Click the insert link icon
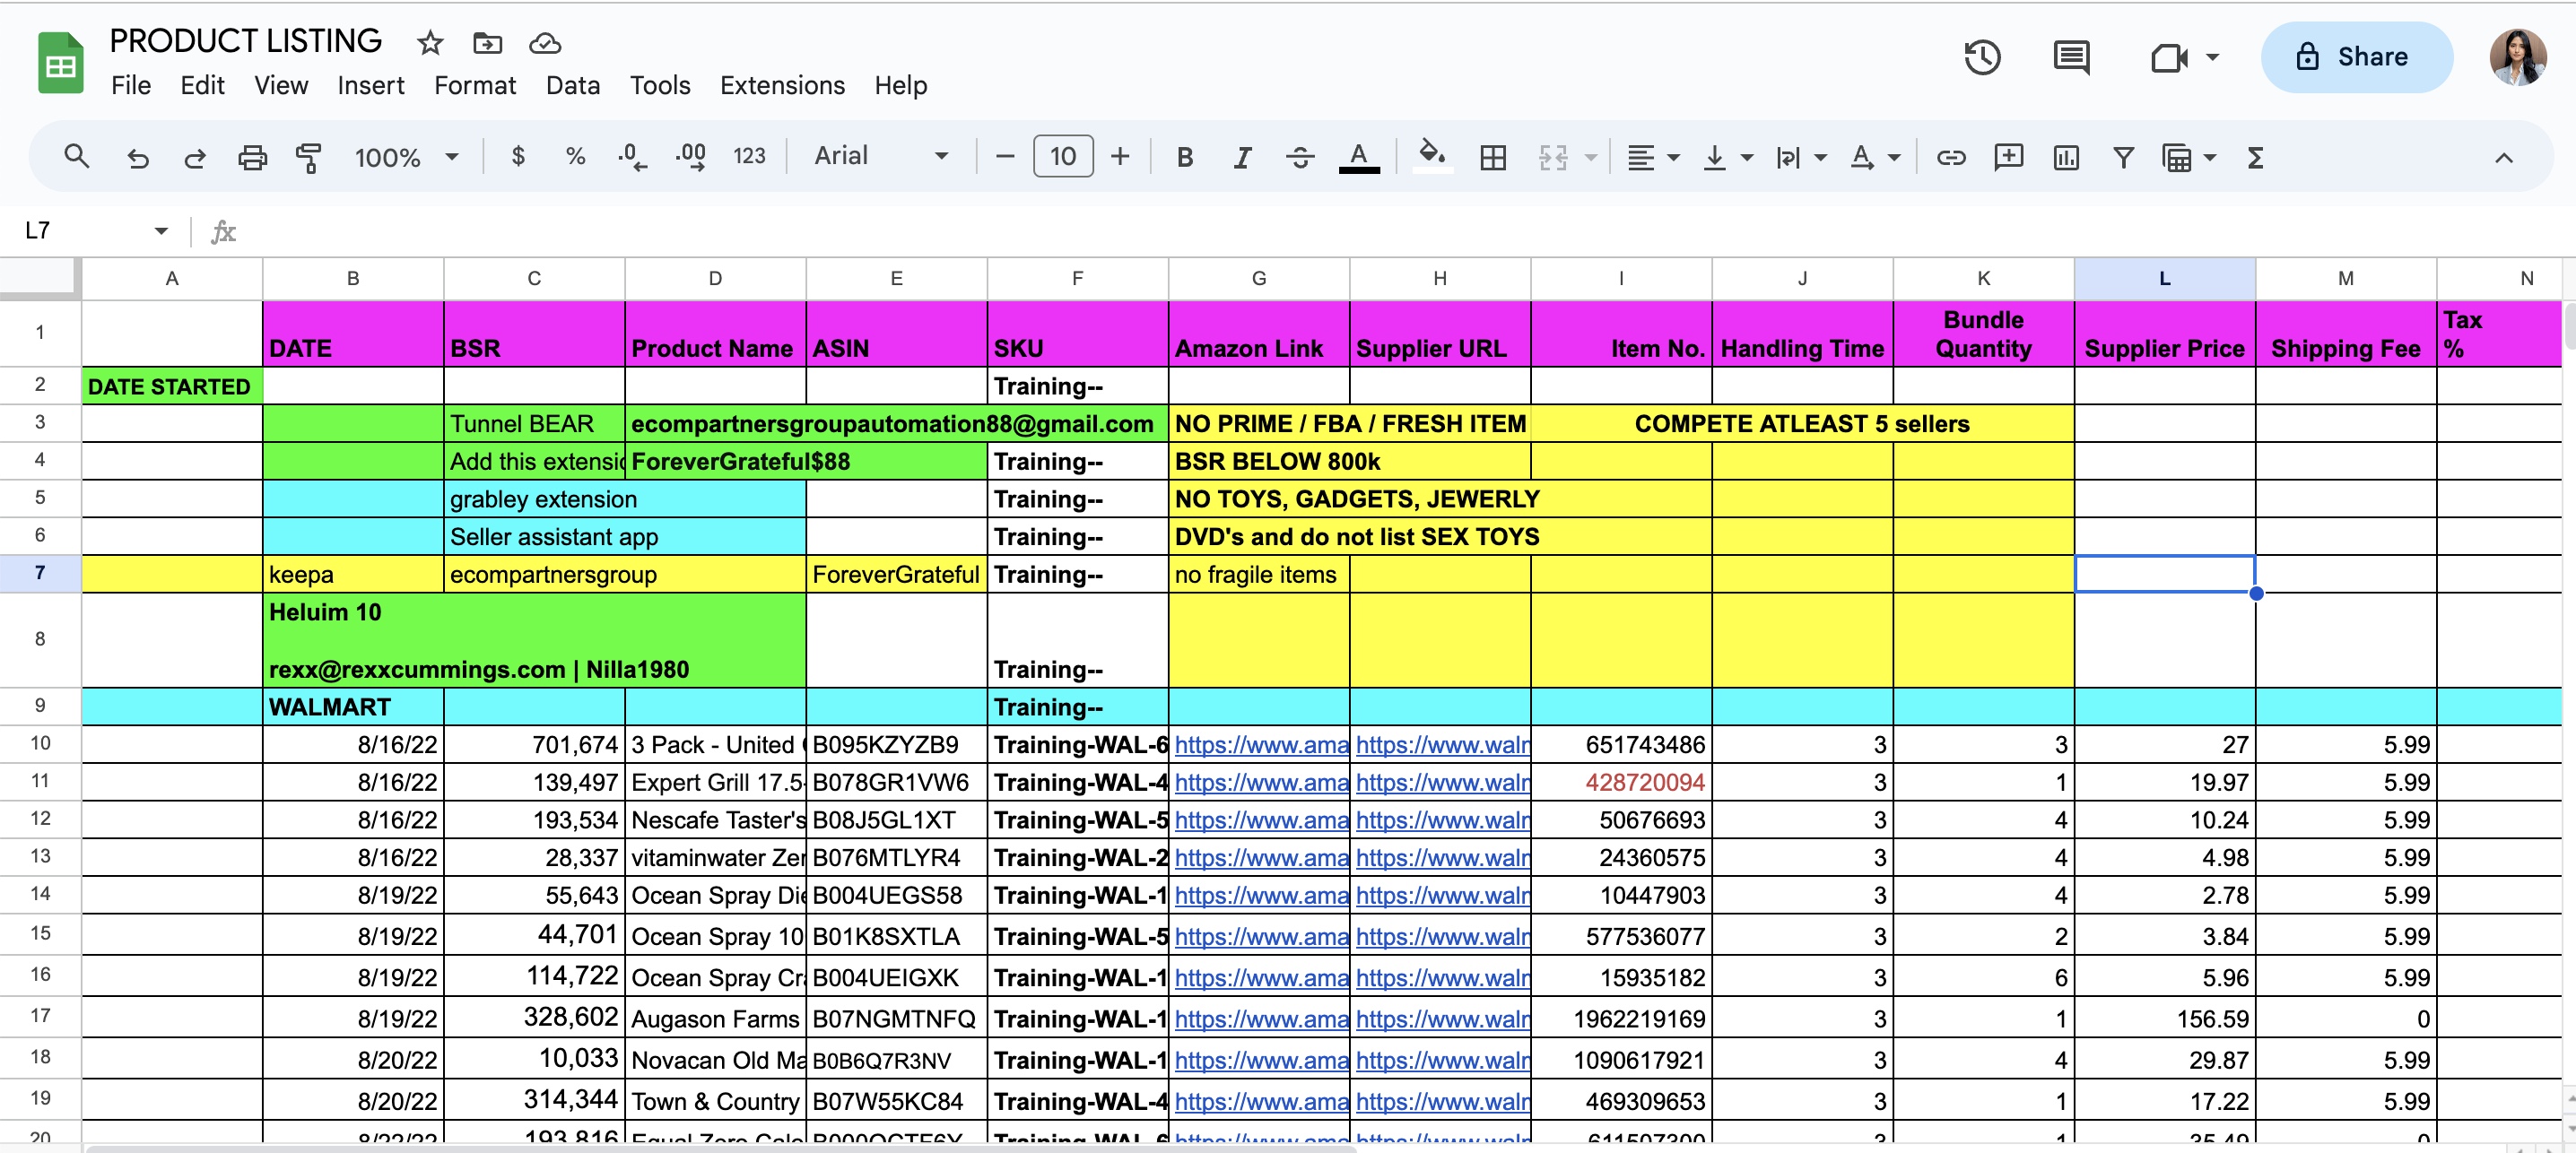This screenshot has width=2576, height=1153. coord(1950,157)
